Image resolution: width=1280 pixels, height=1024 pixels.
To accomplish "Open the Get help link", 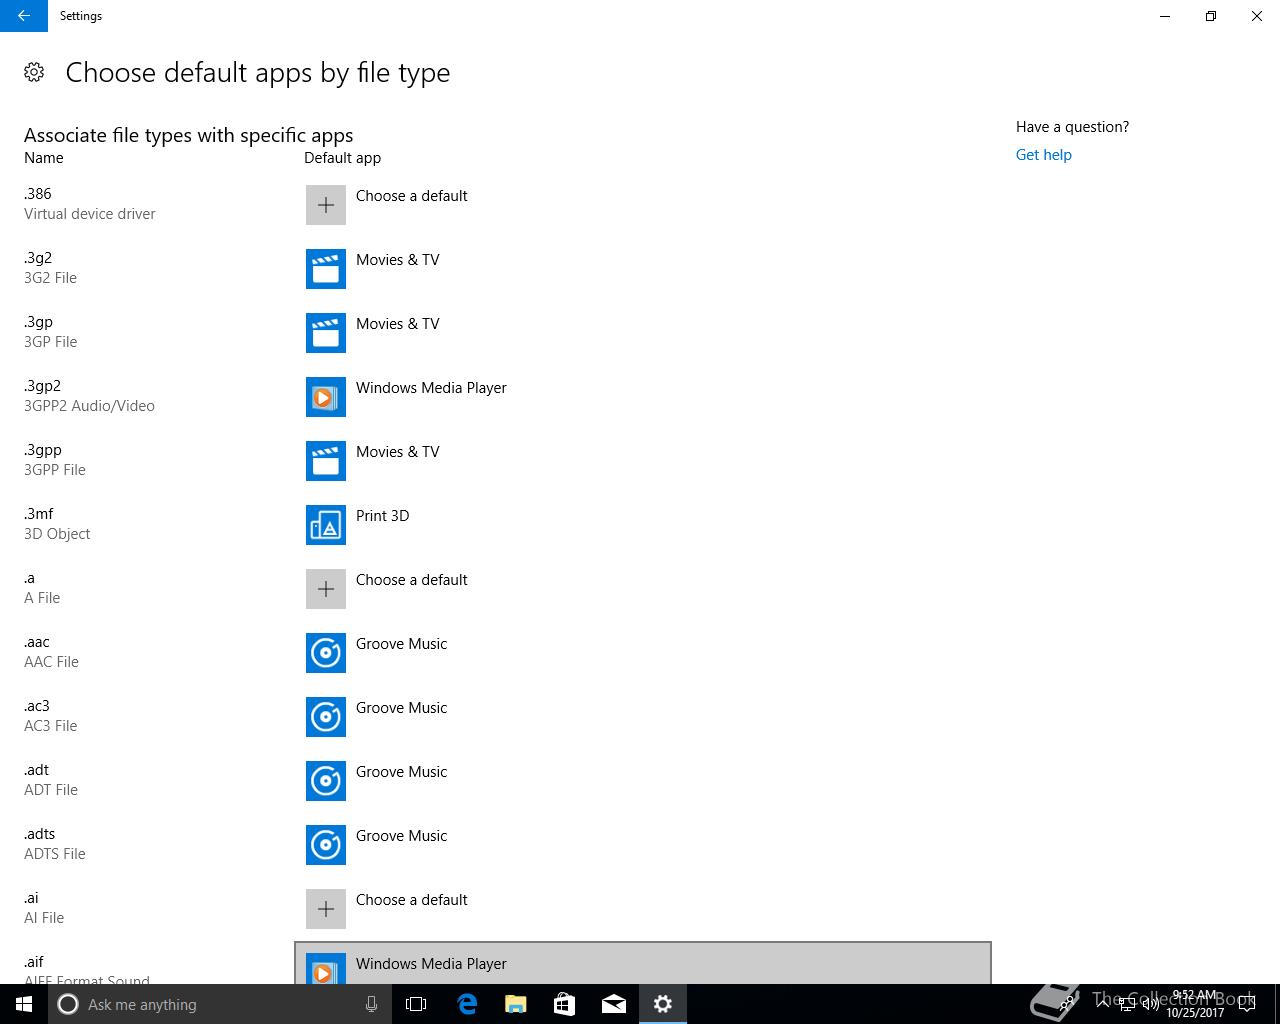I will 1043,155.
